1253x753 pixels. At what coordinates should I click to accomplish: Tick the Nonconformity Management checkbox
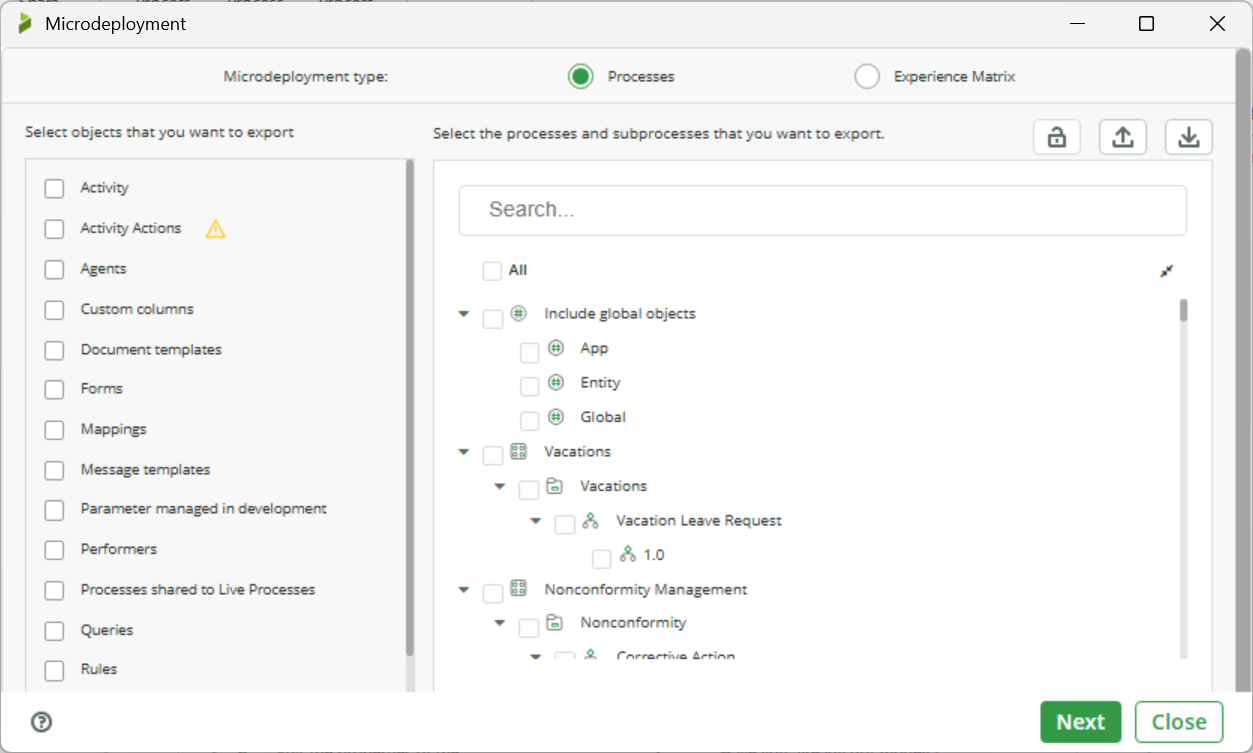[493, 594]
